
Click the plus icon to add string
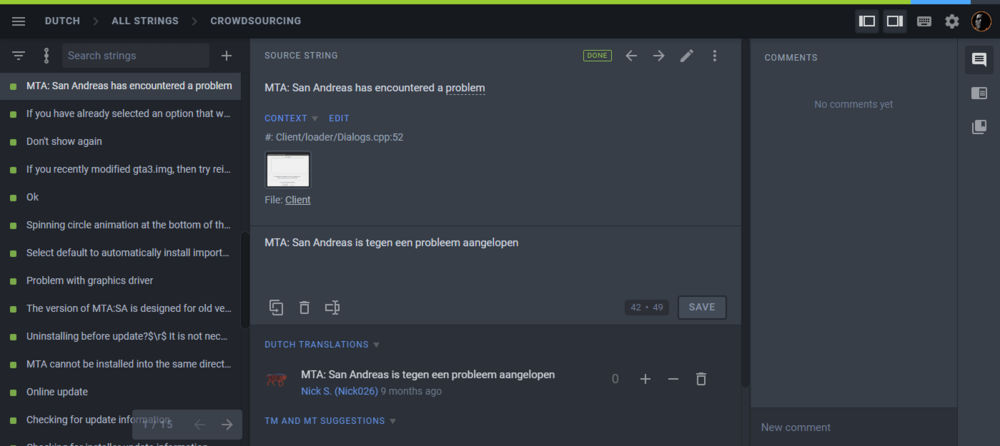226,56
